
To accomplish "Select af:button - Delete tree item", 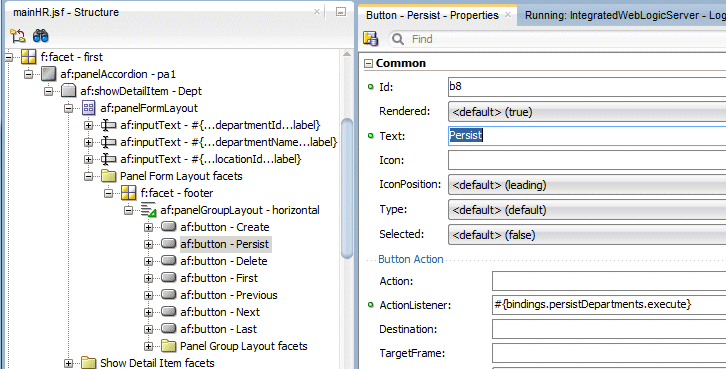I will (224, 261).
